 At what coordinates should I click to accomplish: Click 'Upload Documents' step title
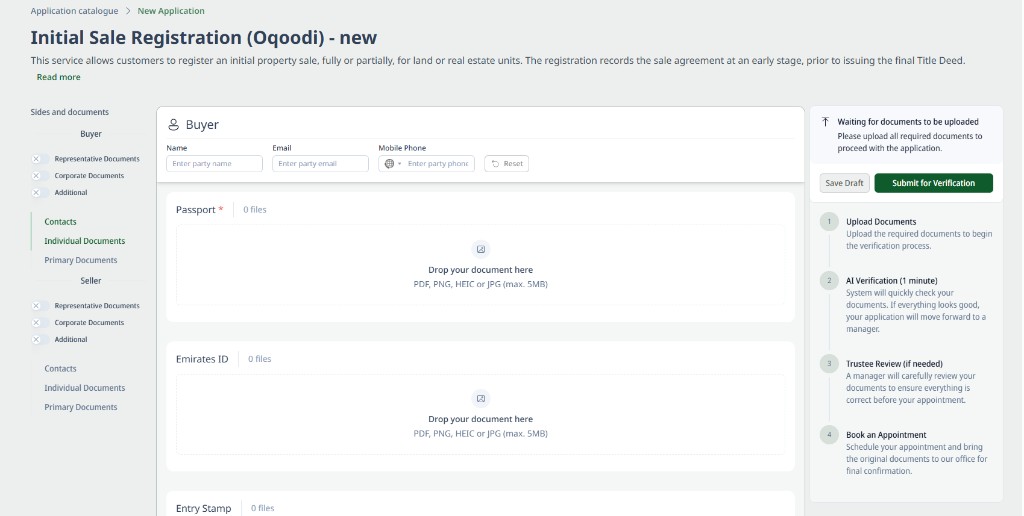point(881,222)
